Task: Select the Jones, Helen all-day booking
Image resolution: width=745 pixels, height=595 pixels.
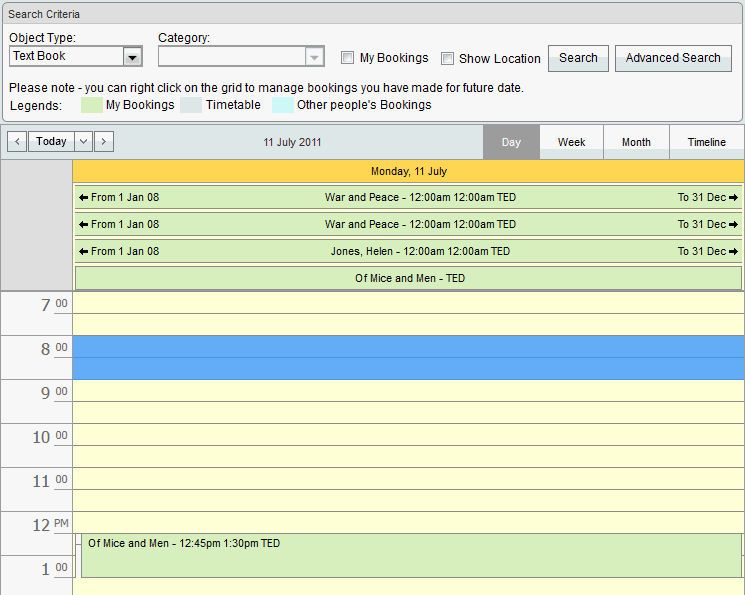Action: coord(409,251)
